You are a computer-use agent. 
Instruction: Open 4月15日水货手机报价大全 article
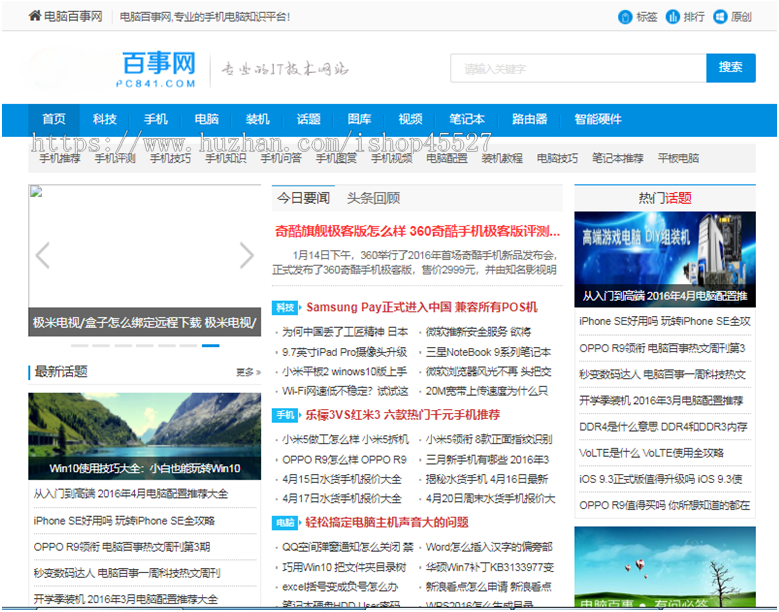[x=342, y=479]
